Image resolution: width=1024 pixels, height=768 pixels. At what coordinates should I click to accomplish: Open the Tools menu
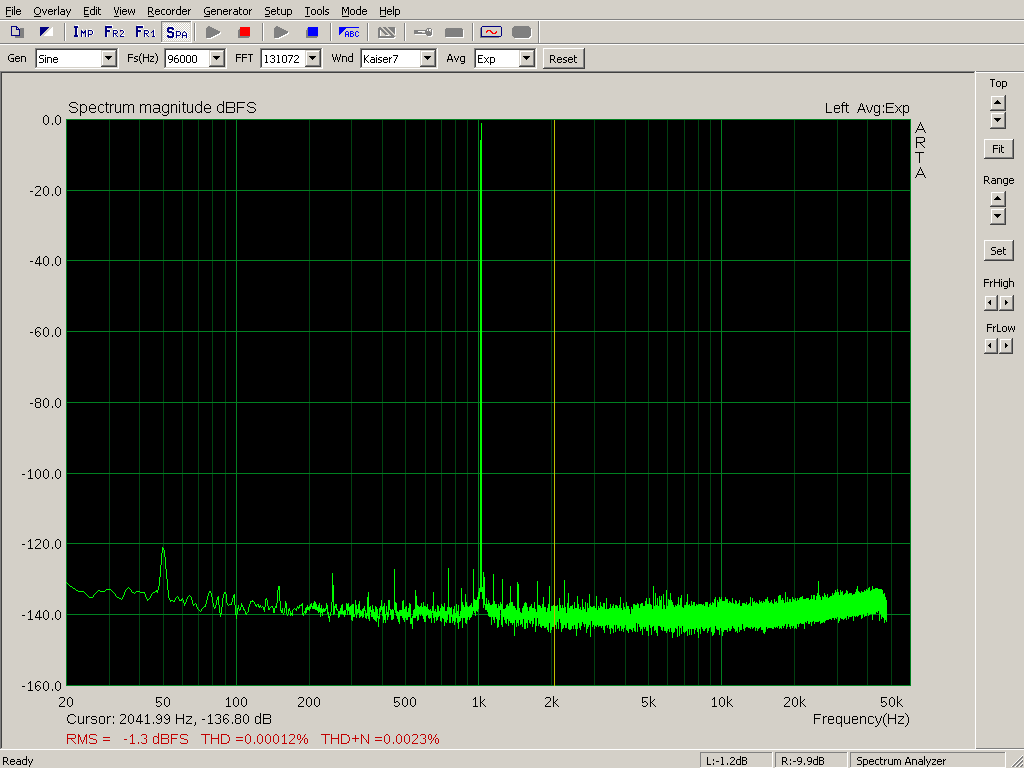click(x=317, y=11)
